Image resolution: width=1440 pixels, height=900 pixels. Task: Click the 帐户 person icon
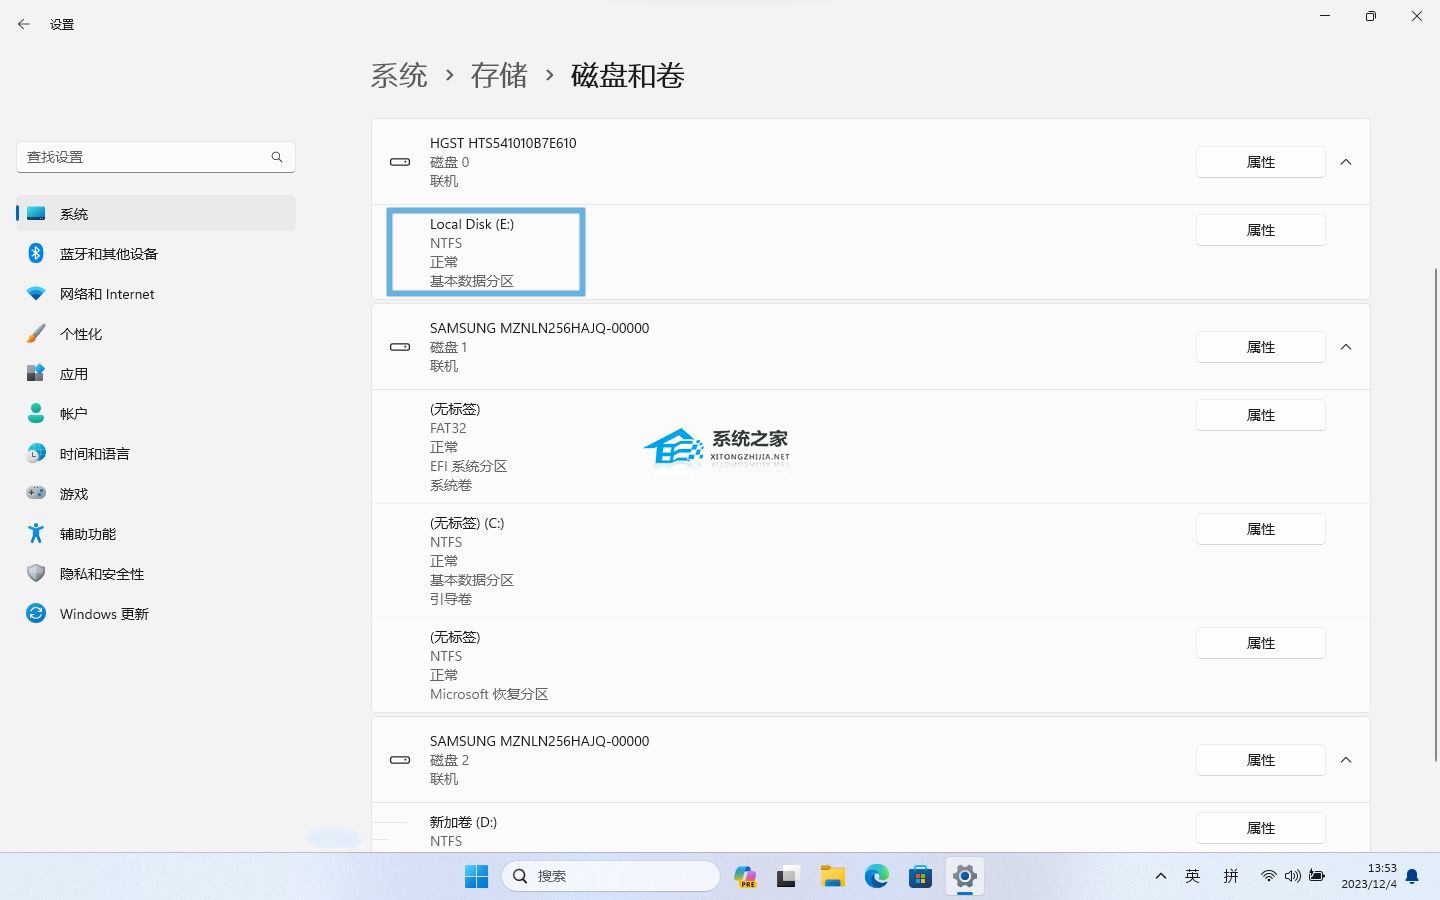coord(36,414)
